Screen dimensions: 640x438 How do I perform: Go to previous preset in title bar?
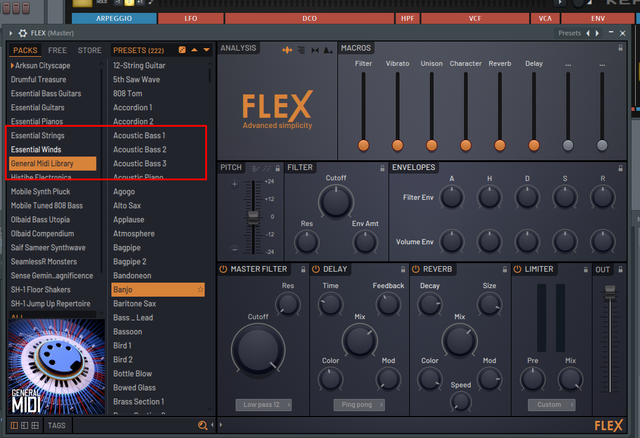tap(588, 33)
